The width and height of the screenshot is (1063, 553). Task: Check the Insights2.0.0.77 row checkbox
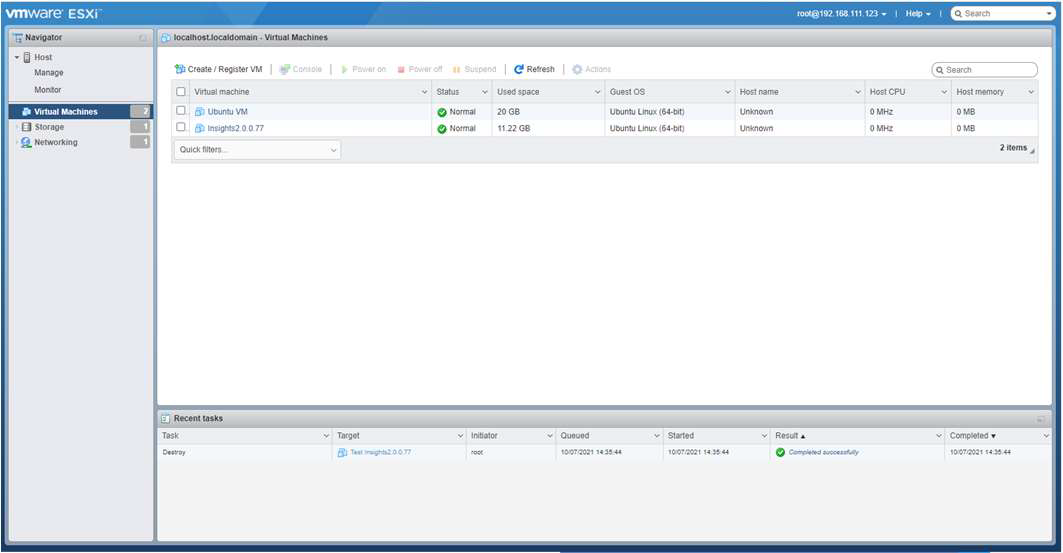181,127
